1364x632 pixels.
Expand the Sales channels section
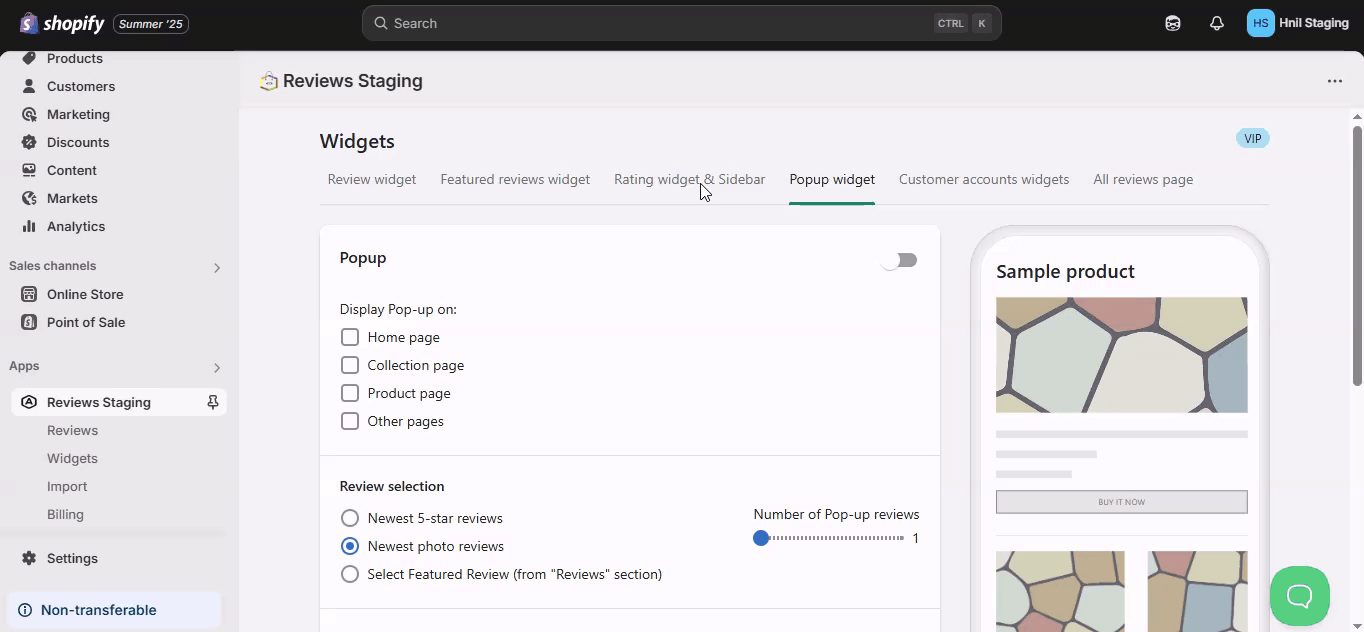[x=217, y=267]
